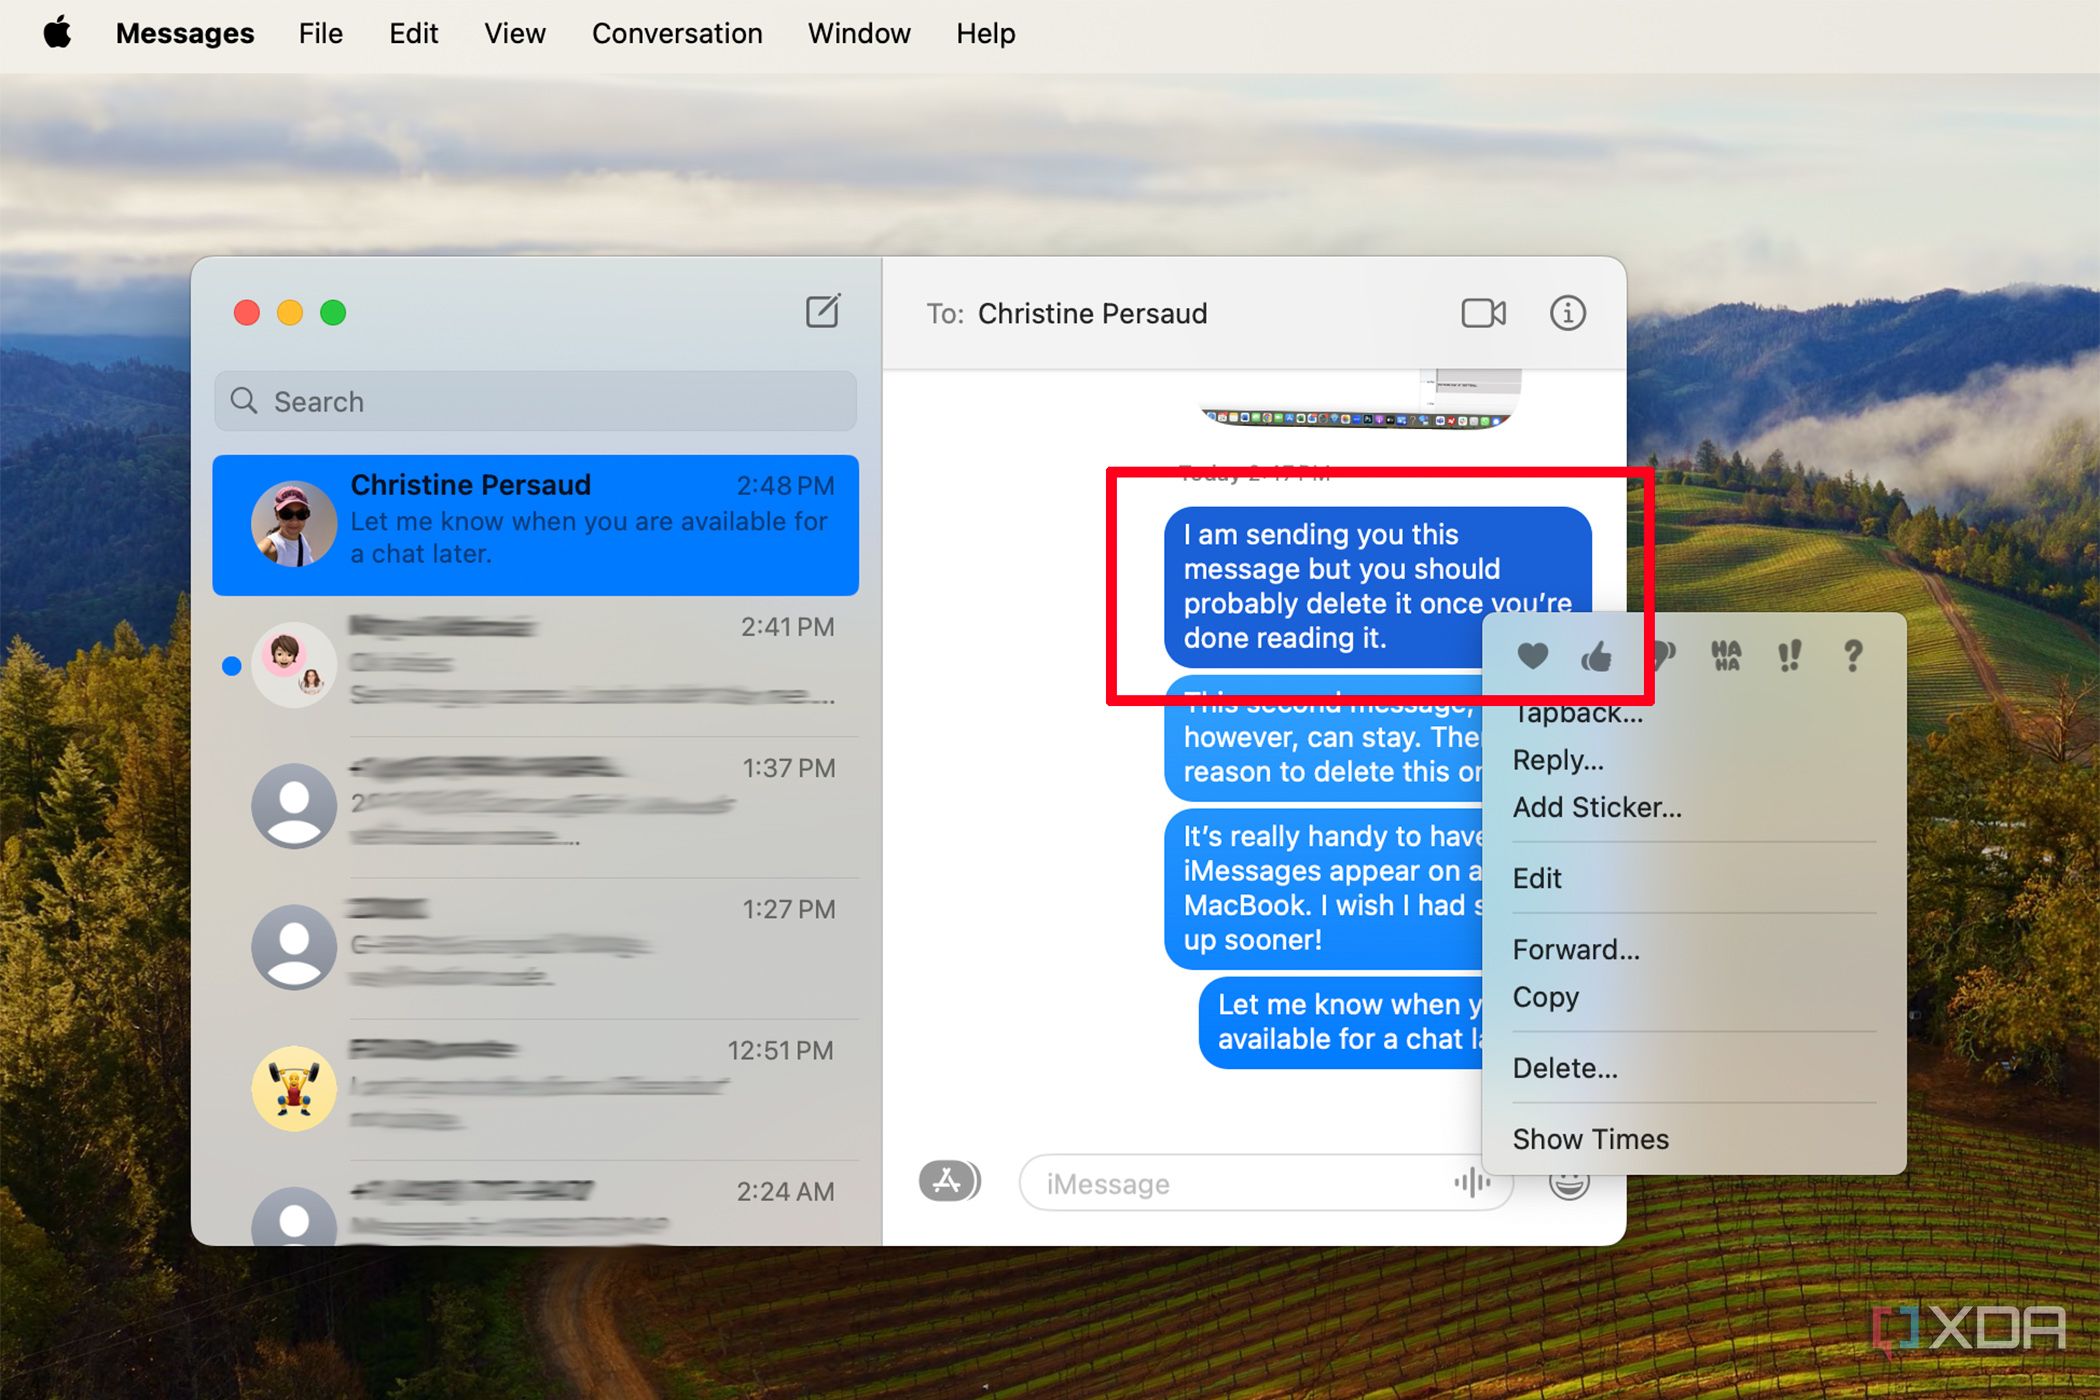Click the search magnifying glass icon

point(244,401)
